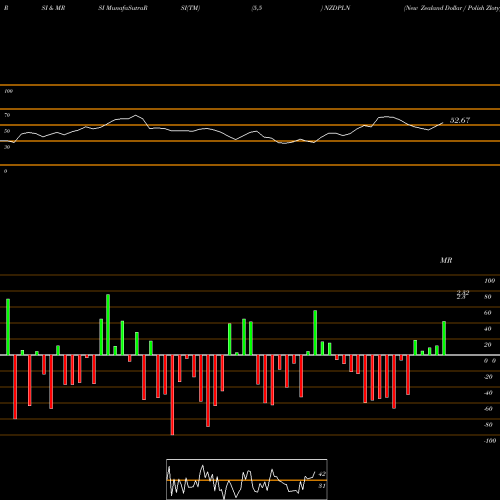The height and width of the screenshot is (500, 500).
Task: Click the MR axis label -80
Action: tap(488, 425)
